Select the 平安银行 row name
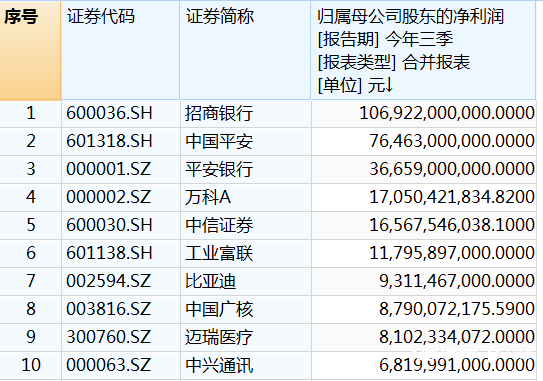543x381 pixels. click(246, 169)
